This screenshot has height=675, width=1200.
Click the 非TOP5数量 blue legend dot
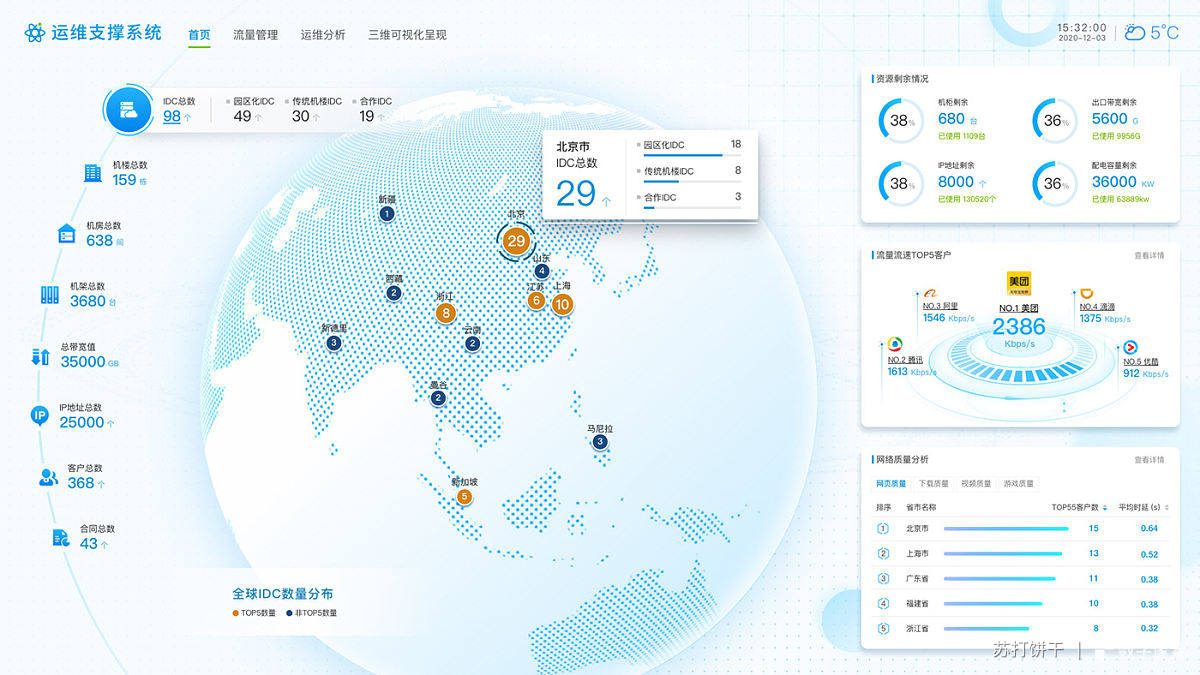click(288, 613)
